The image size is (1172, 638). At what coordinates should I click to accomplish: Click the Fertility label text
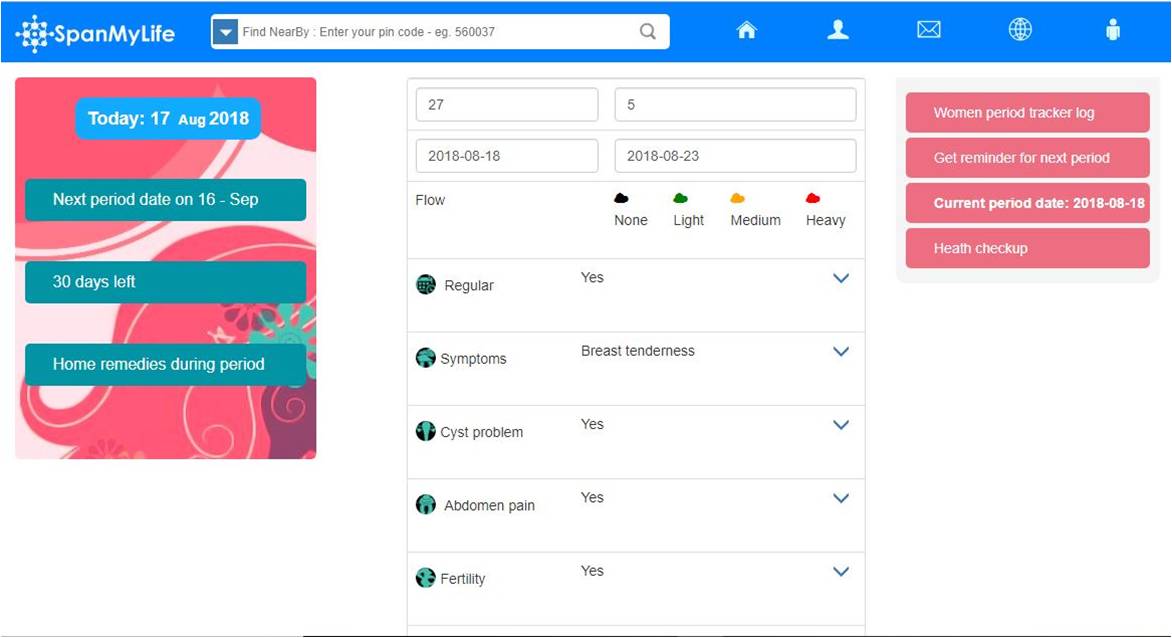(463, 578)
